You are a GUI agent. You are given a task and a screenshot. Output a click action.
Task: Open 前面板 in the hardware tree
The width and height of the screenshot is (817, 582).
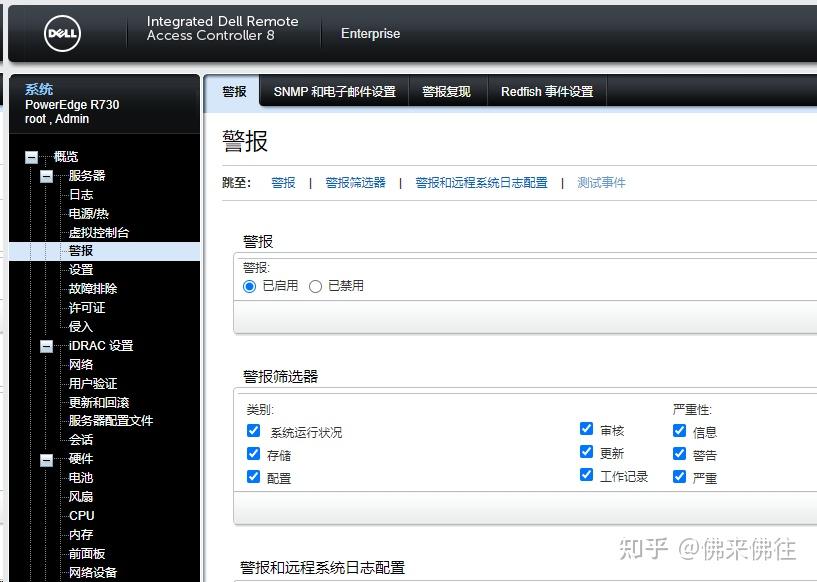(x=87, y=554)
